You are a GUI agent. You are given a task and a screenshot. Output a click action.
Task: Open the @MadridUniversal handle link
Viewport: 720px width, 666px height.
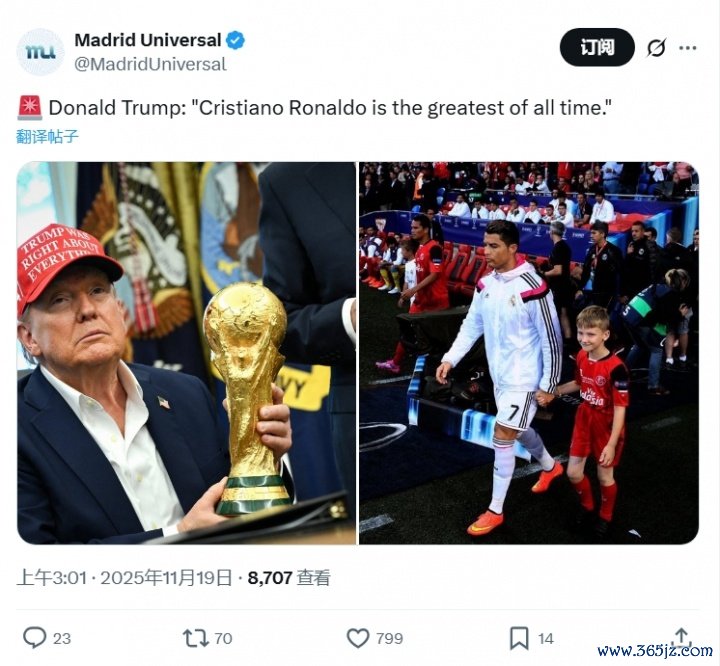[151, 64]
